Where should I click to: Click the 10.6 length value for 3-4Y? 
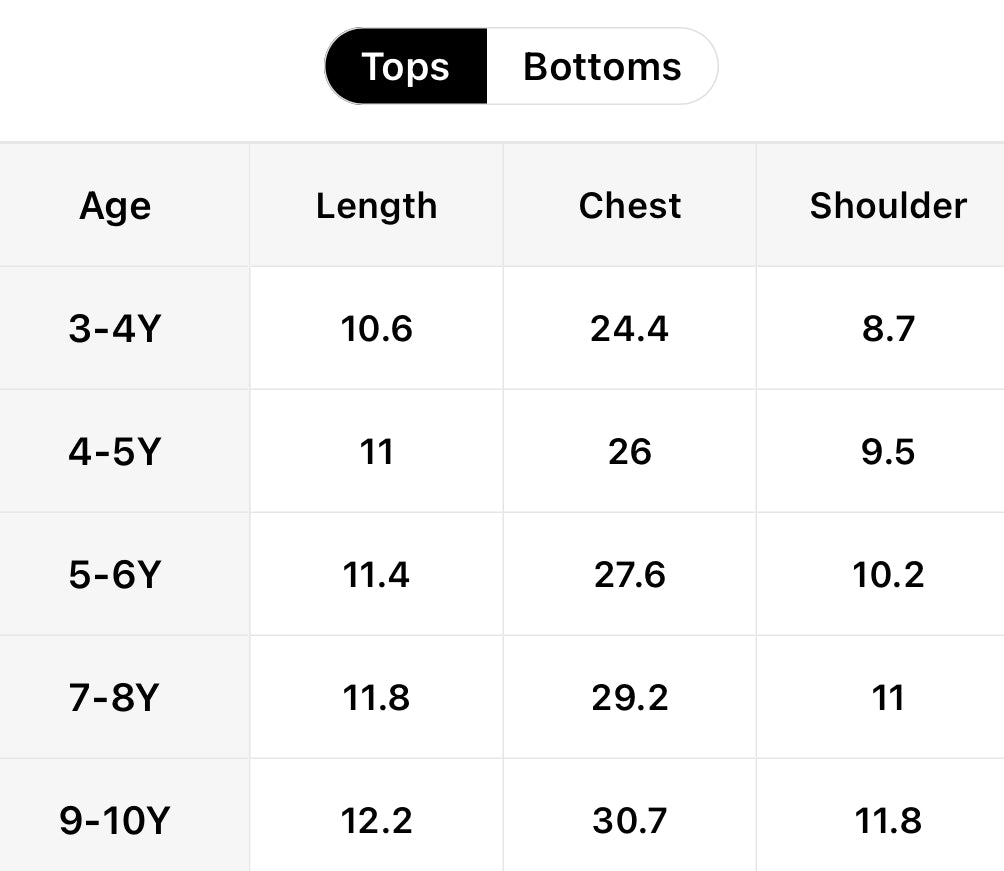coord(377,329)
